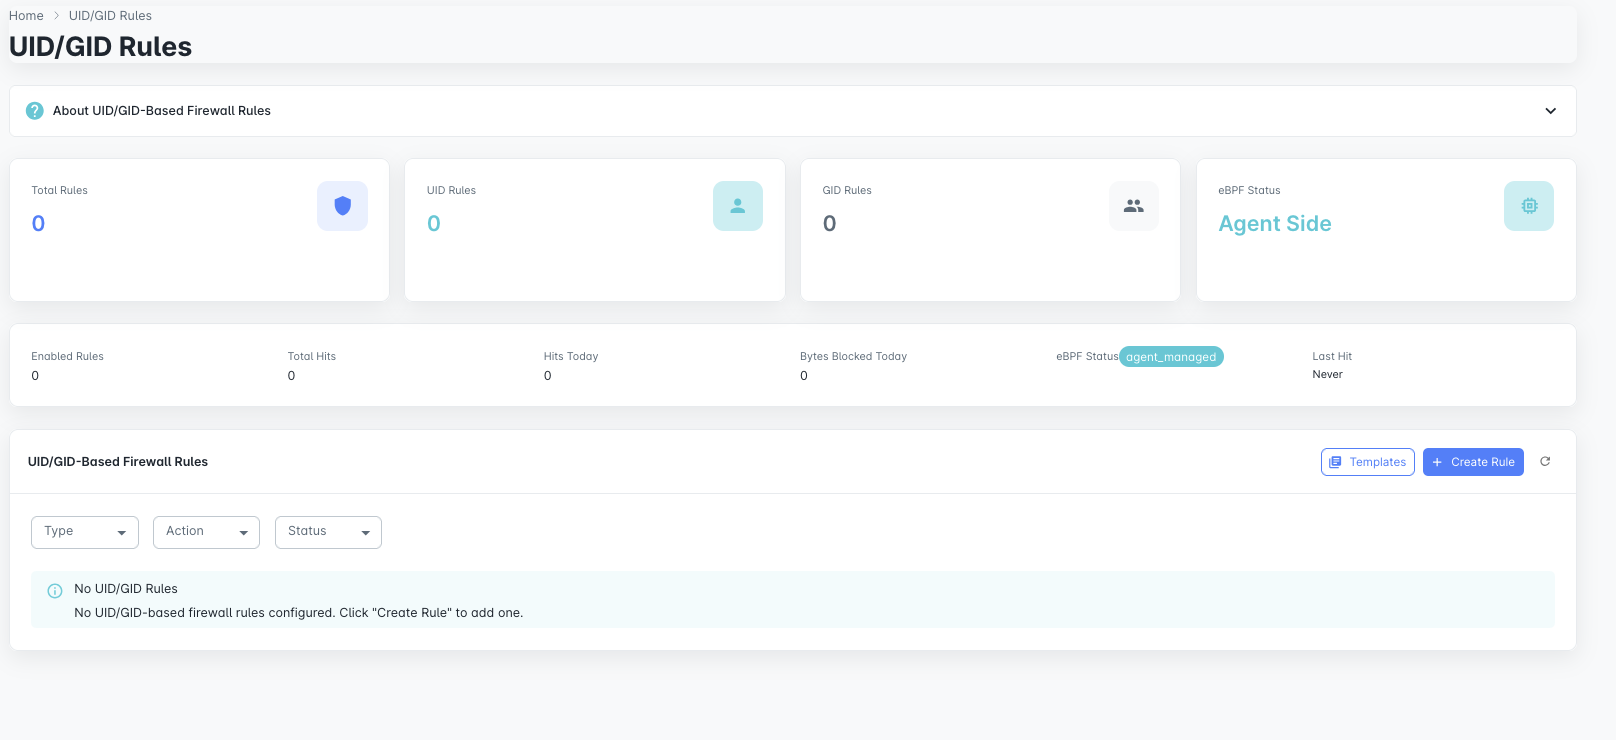Click the question mark help icon
Image resolution: width=1616 pixels, height=740 pixels.
(34, 111)
